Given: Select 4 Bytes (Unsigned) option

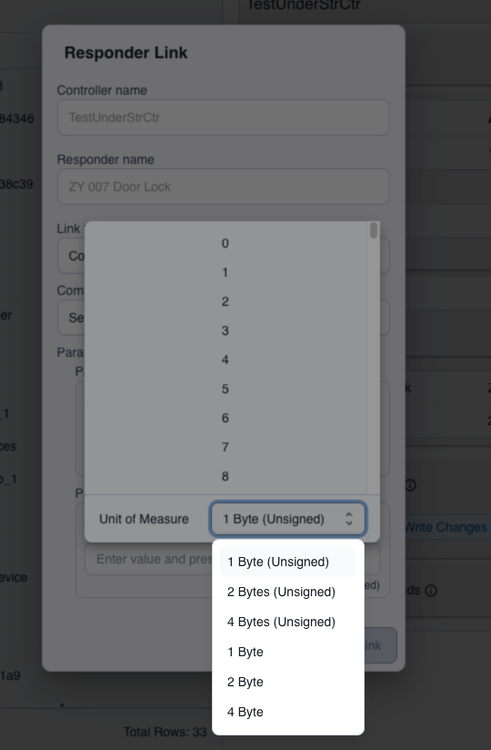Looking at the screenshot, I should [288, 622].
